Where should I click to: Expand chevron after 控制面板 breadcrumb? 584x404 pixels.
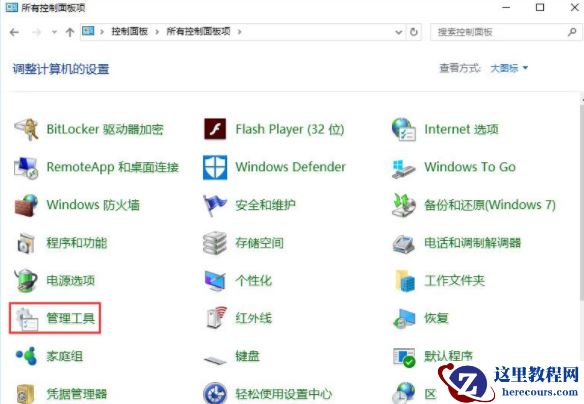157,32
